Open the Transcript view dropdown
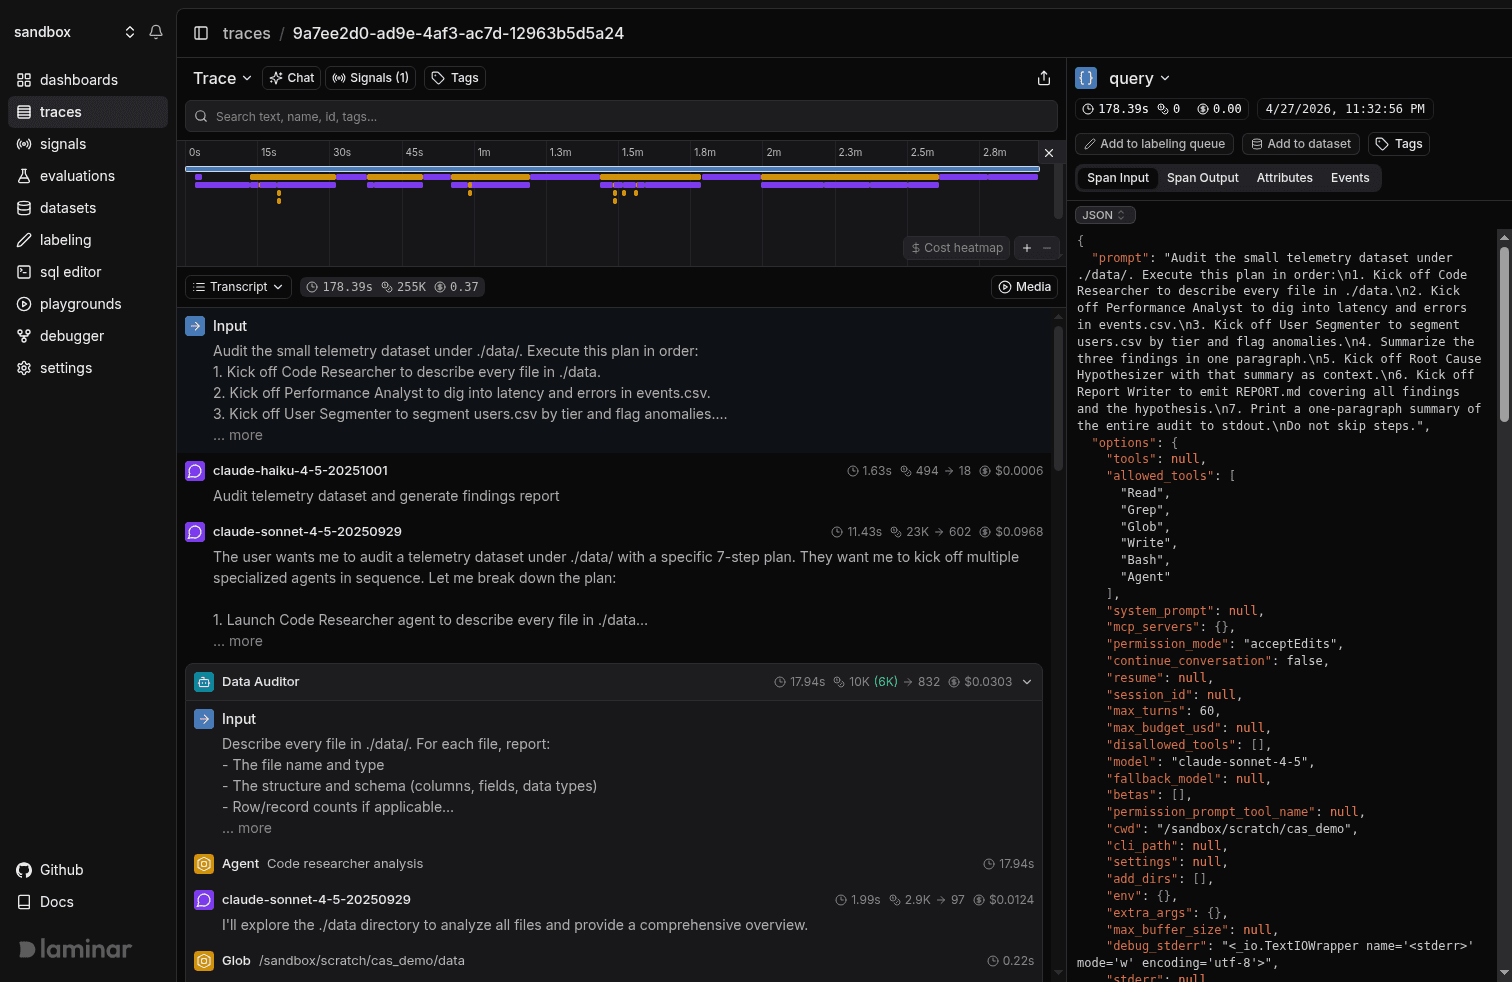The image size is (1512, 982). click(239, 287)
